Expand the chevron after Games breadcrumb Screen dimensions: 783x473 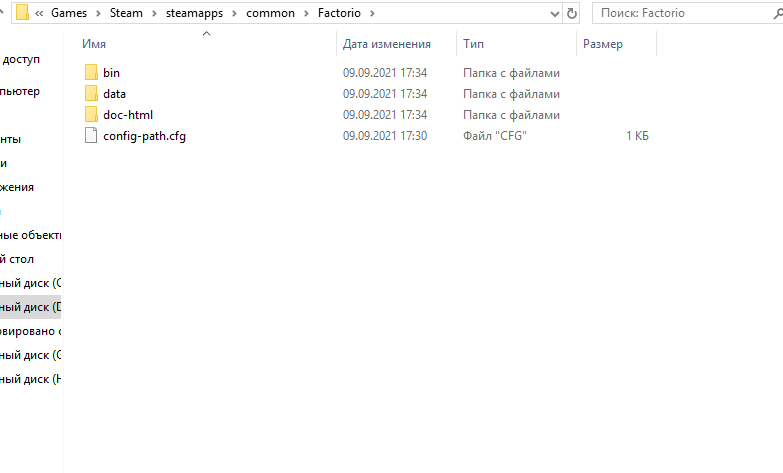(x=98, y=13)
